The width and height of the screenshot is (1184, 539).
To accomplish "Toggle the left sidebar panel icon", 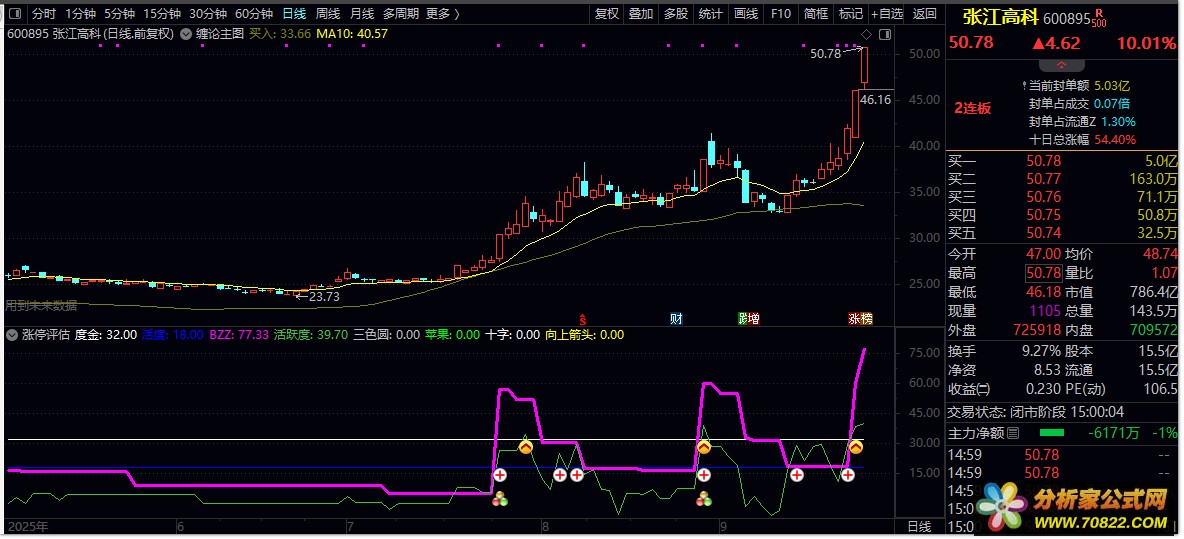I will (16, 14).
